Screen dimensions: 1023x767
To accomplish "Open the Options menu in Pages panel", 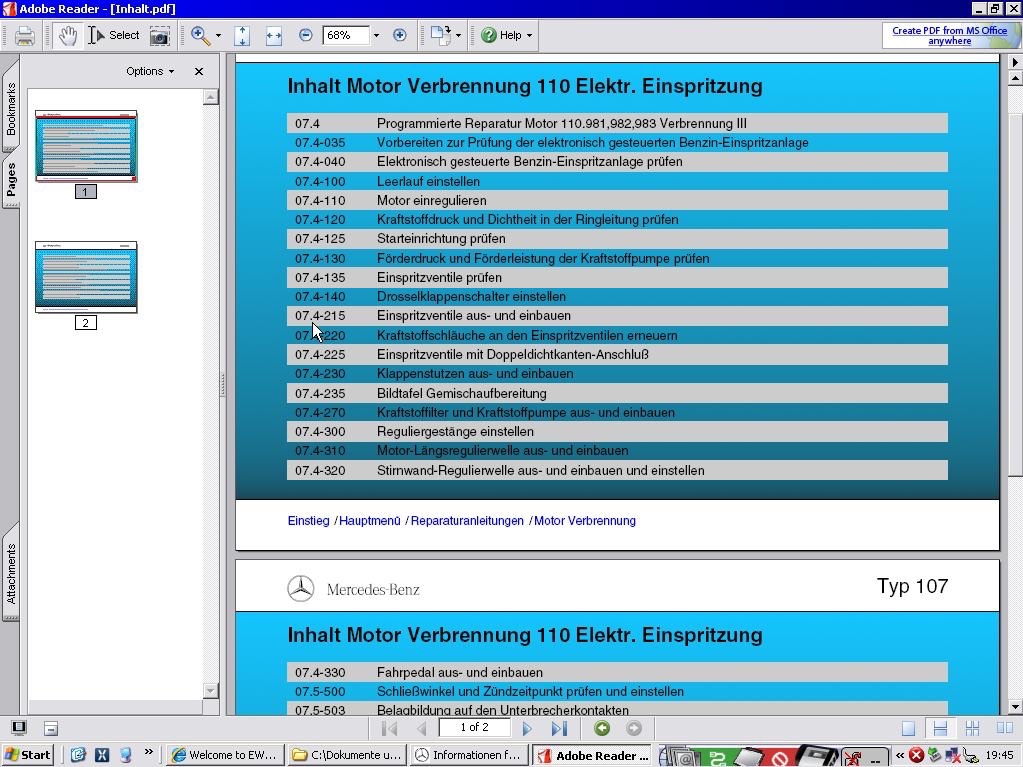I will pos(150,71).
